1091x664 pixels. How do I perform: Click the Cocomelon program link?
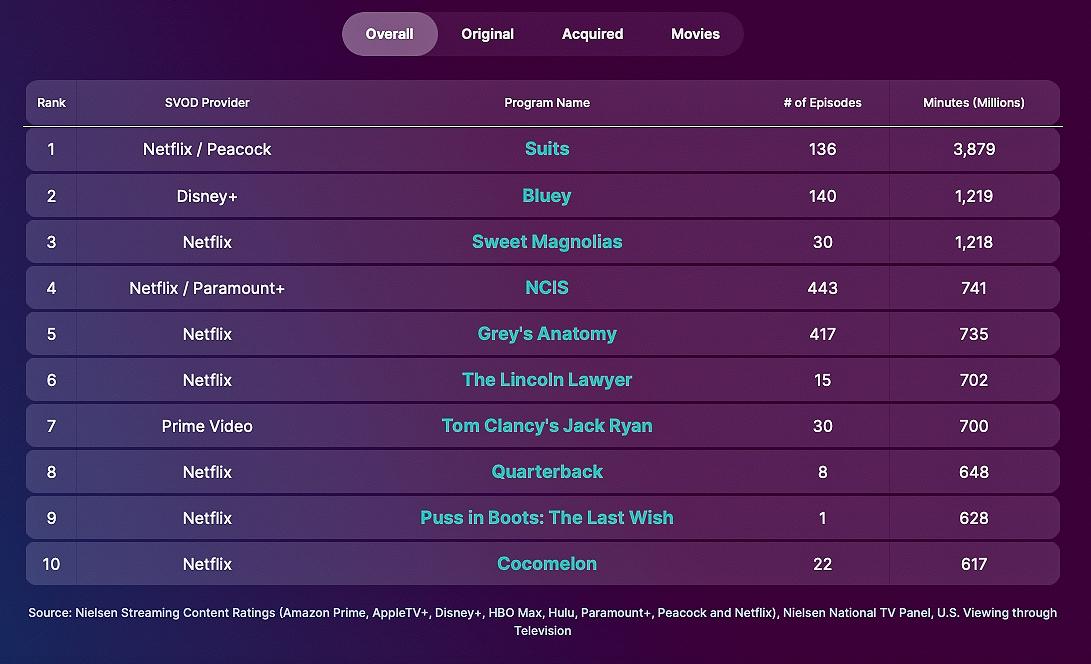pos(547,564)
